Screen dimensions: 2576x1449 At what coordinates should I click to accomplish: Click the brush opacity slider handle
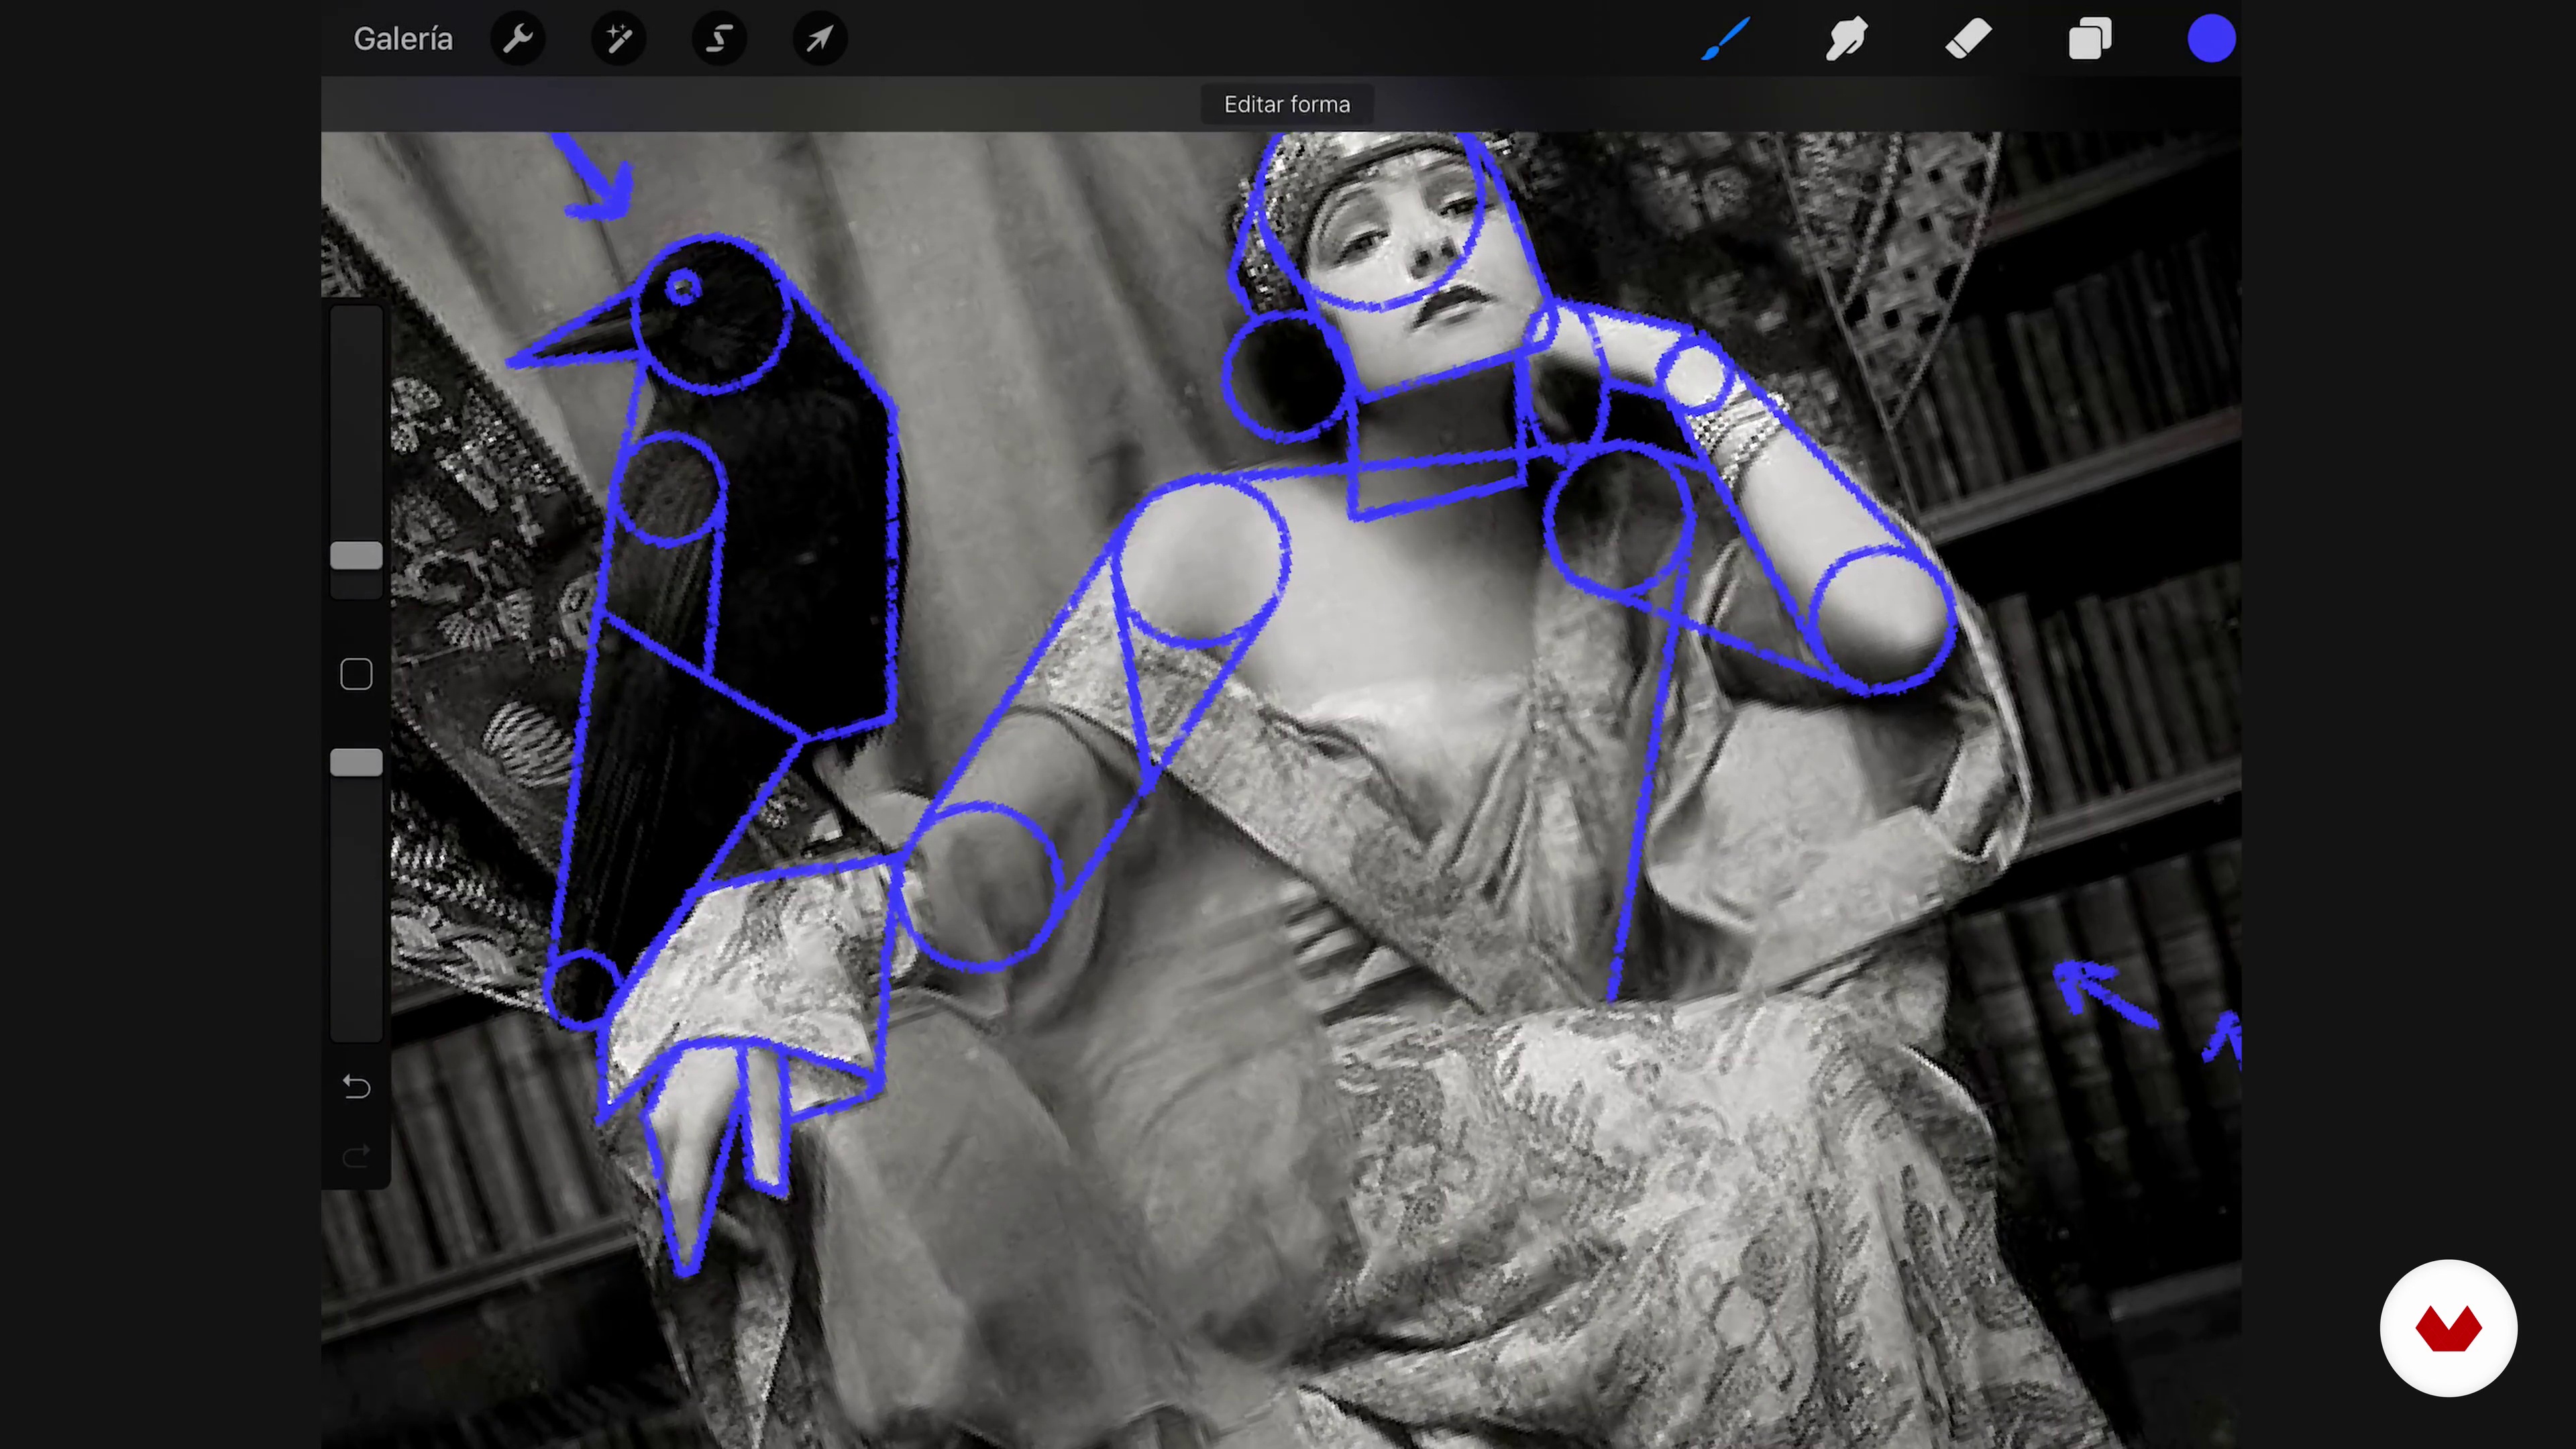tap(356, 763)
